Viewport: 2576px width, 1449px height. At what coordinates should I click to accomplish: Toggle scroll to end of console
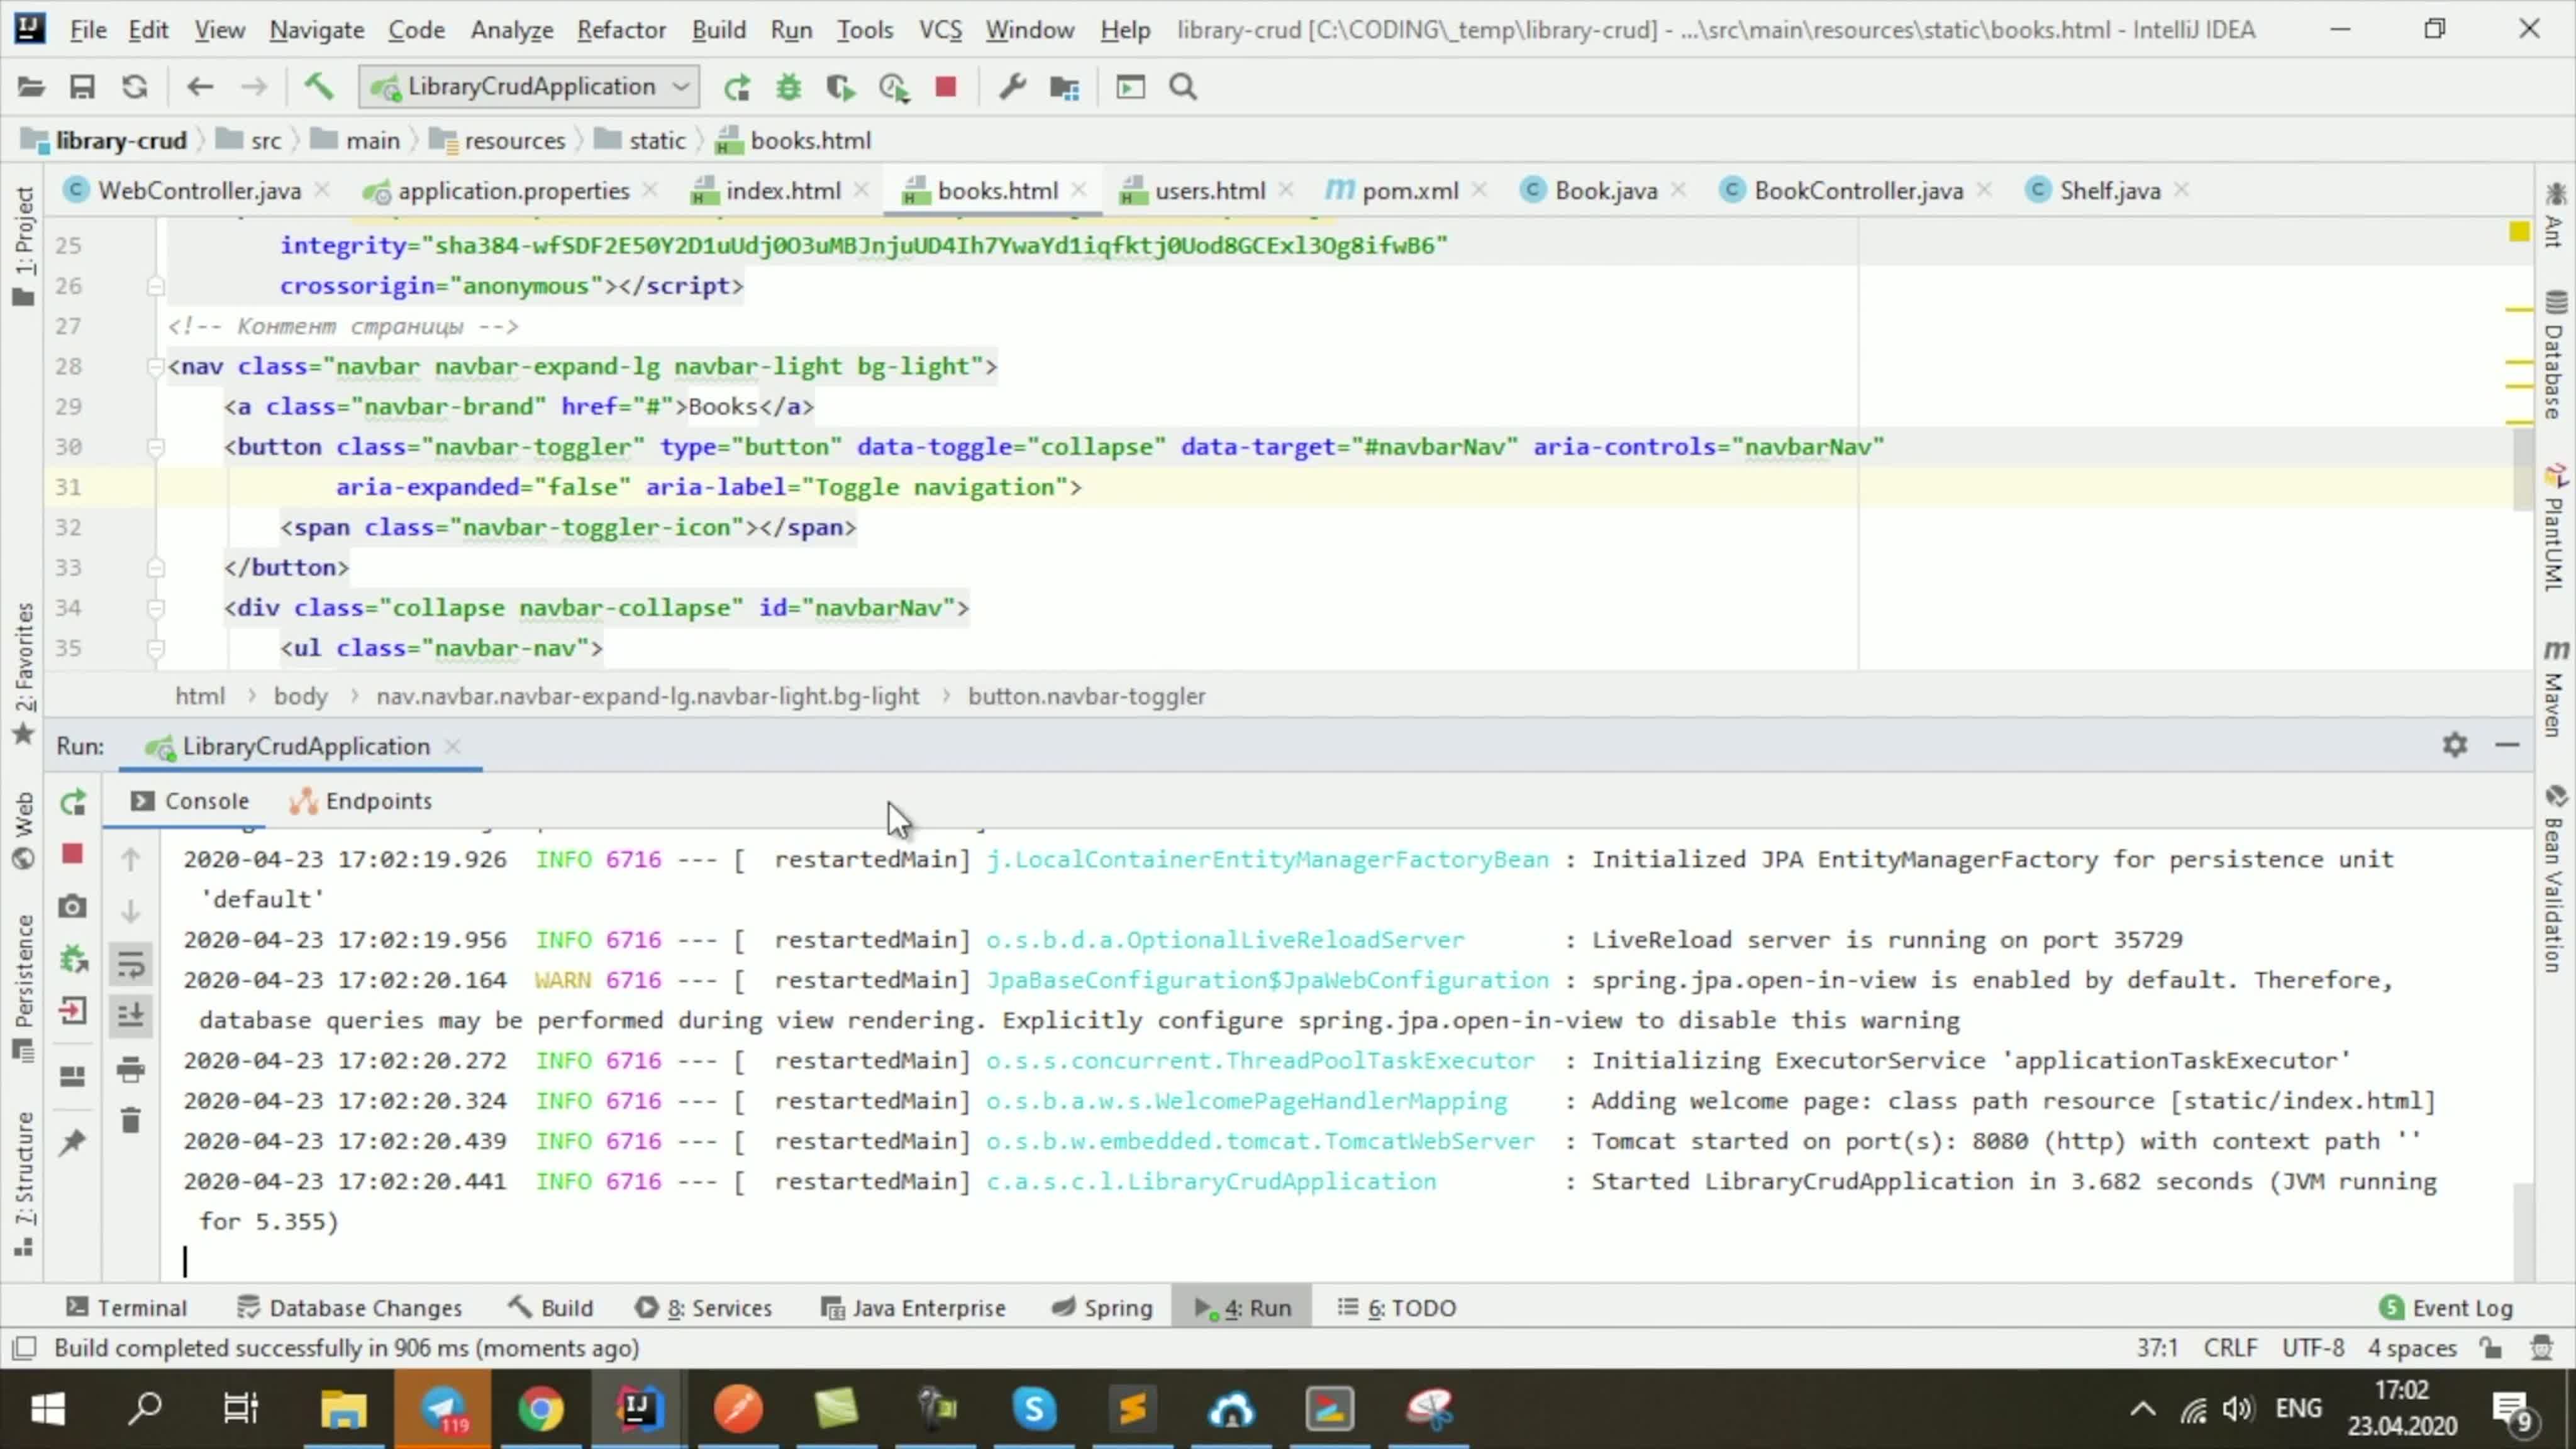[131, 1016]
